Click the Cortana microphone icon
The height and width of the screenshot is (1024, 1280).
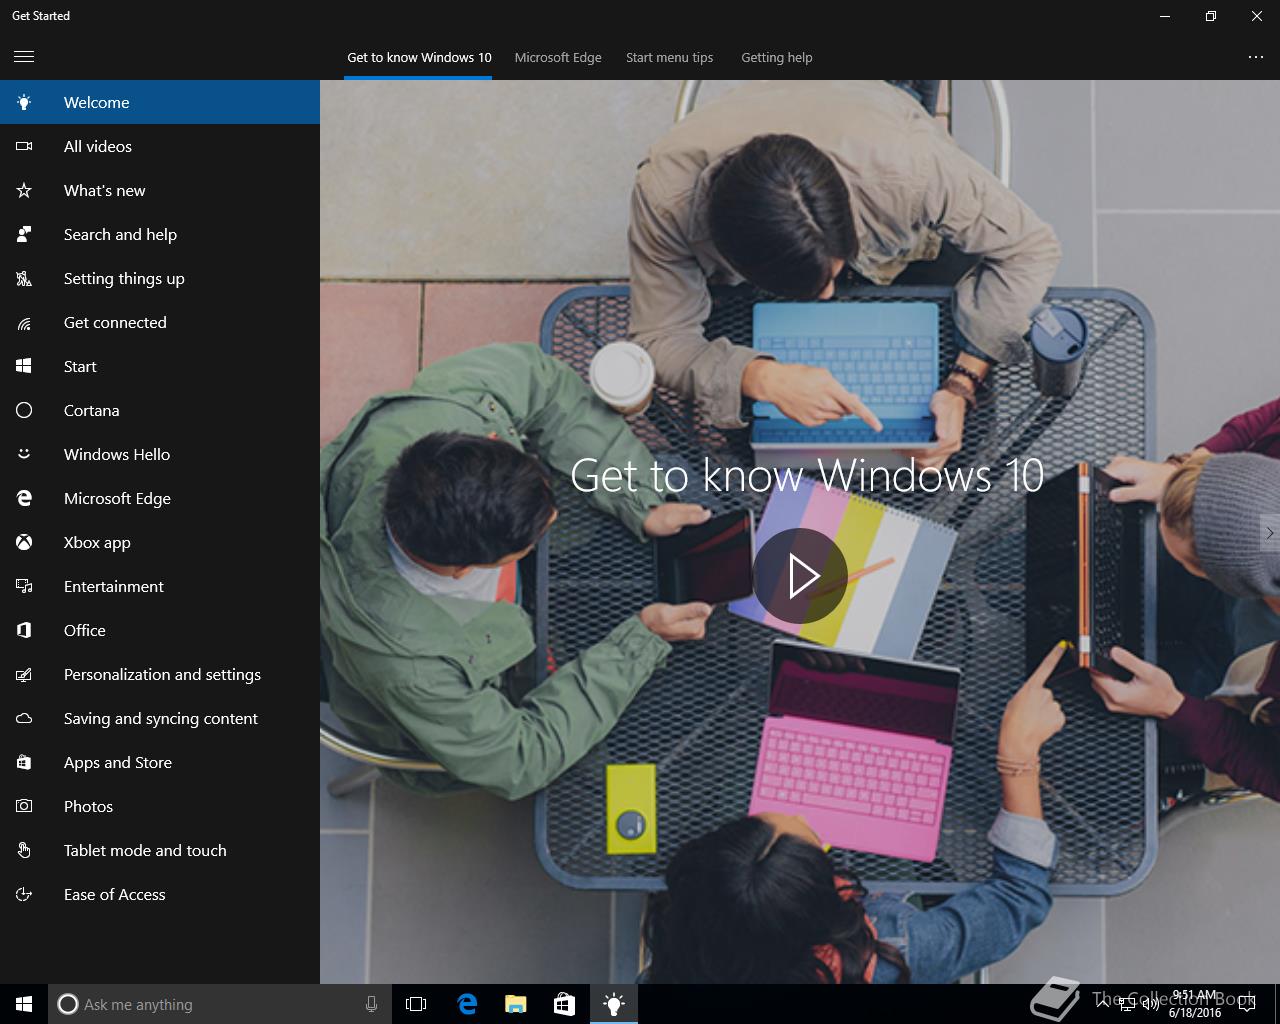[371, 1004]
